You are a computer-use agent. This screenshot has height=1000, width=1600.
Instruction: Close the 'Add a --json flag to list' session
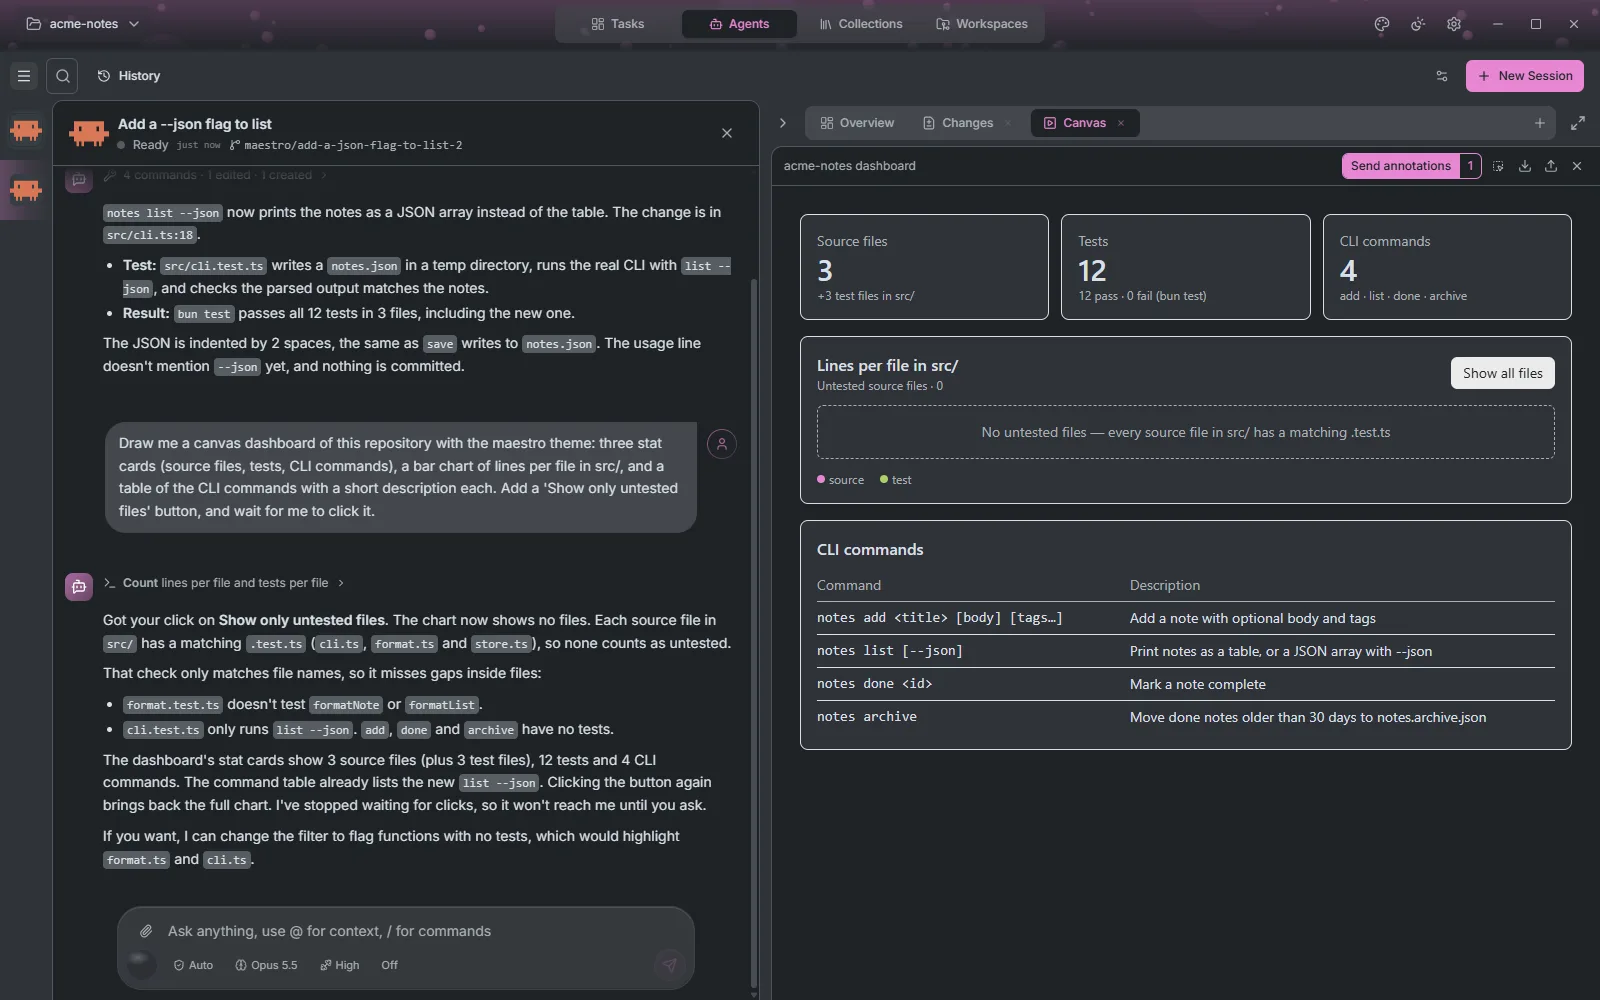pos(727,133)
